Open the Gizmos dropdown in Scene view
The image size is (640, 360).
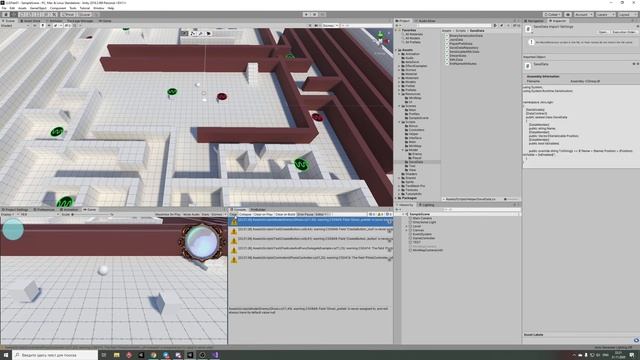[330, 26]
